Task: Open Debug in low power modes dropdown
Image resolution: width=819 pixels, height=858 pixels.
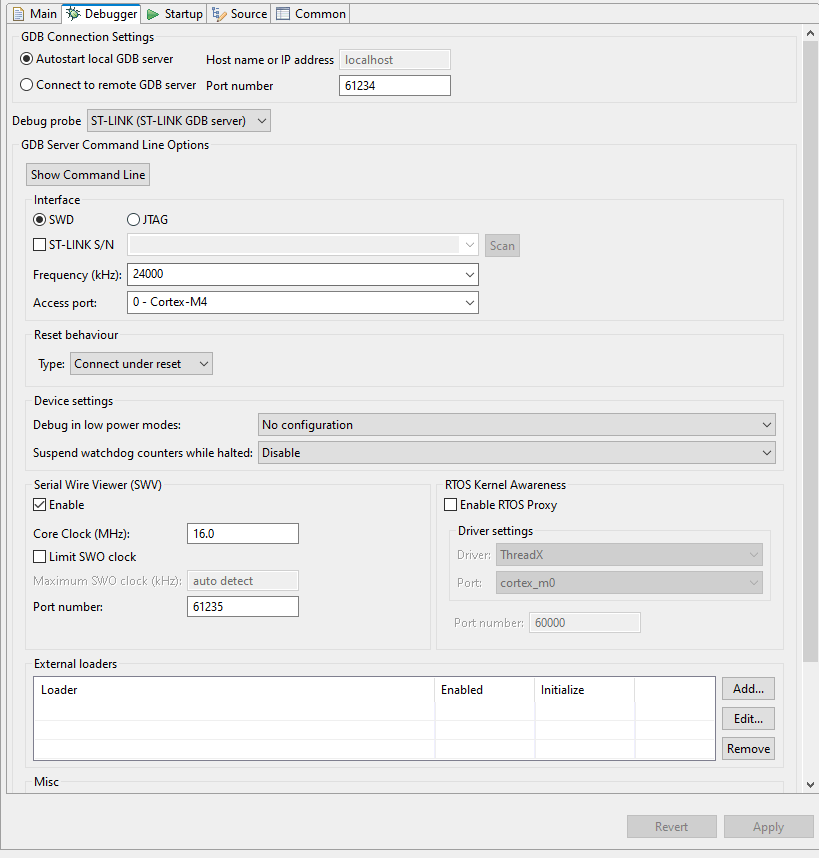Action: 516,425
